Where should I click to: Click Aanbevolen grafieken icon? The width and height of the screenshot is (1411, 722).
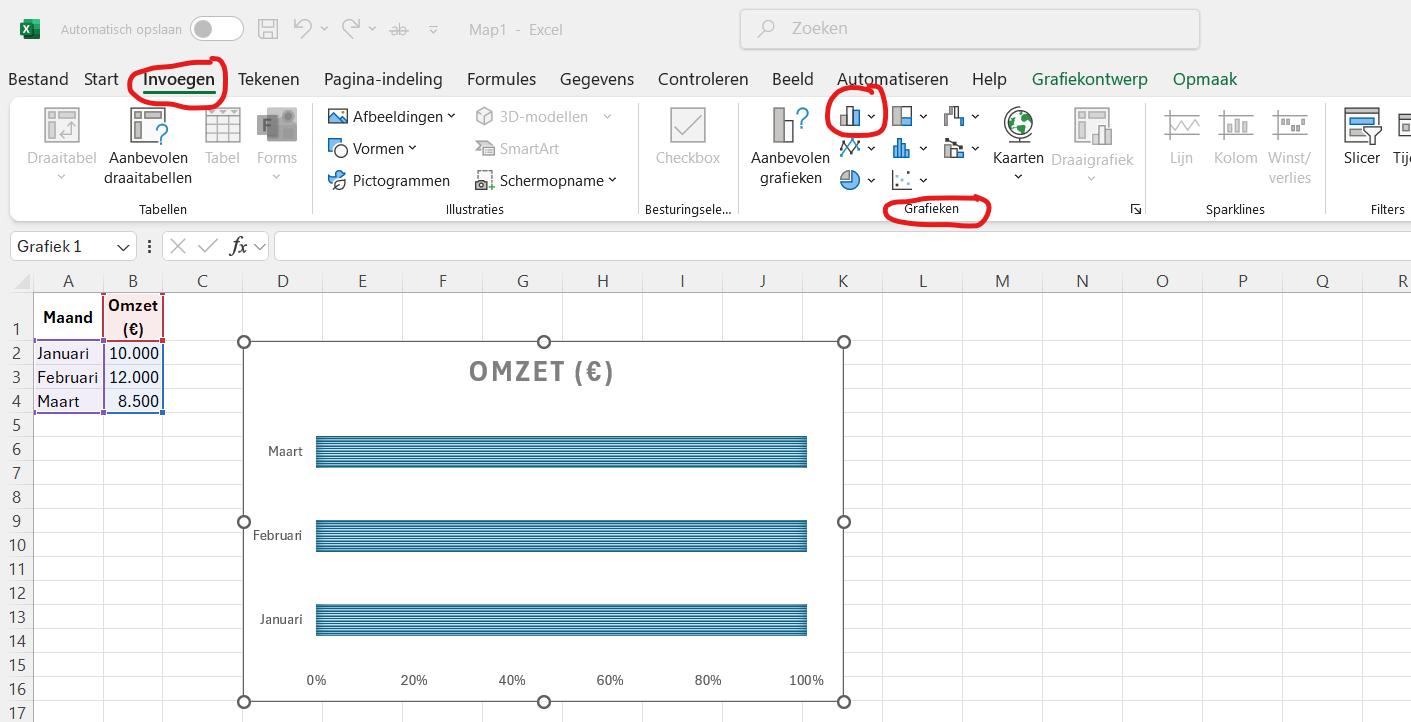pos(790,125)
